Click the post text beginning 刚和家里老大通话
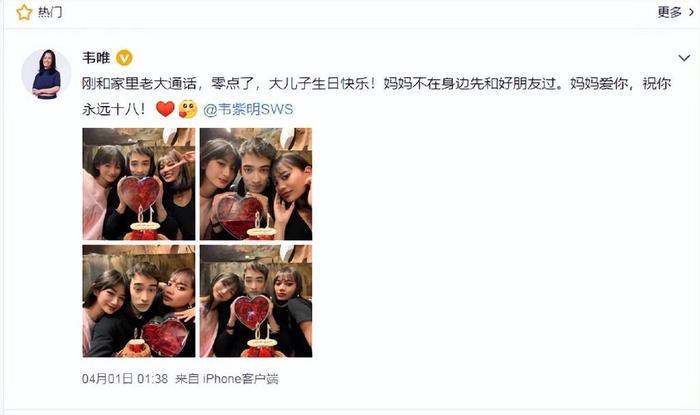The image size is (700, 415). 376,83
